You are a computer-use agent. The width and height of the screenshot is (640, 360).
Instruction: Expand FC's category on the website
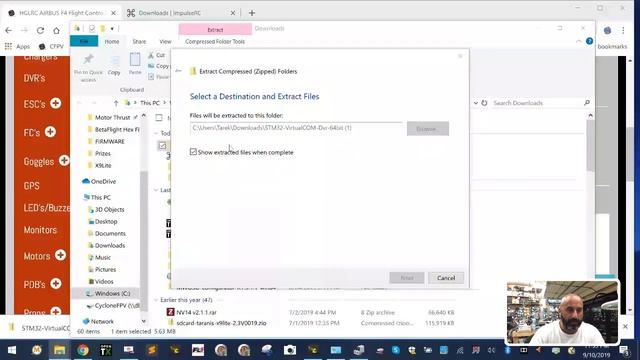pyautogui.click(x=50, y=131)
